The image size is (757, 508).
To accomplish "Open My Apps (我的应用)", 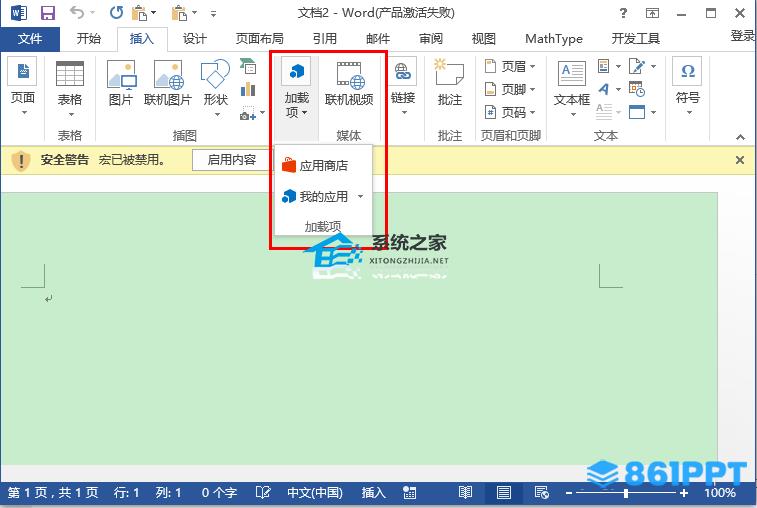I will 315,197.
